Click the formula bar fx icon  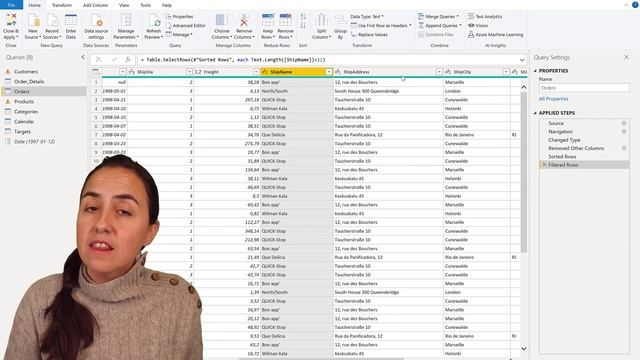pyautogui.click(x=128, y=60)
